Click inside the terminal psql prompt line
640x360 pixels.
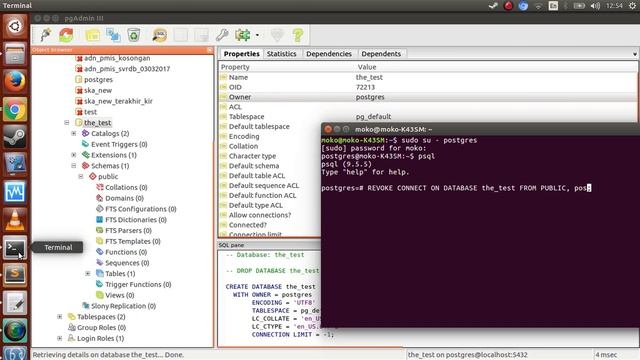[456, 188]
